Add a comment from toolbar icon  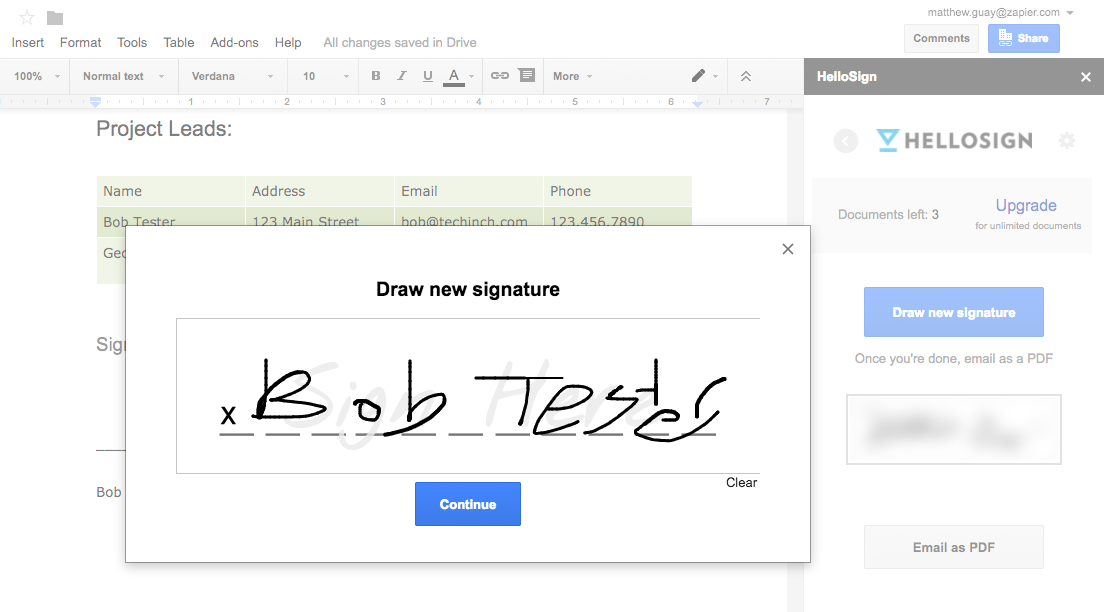527,76
